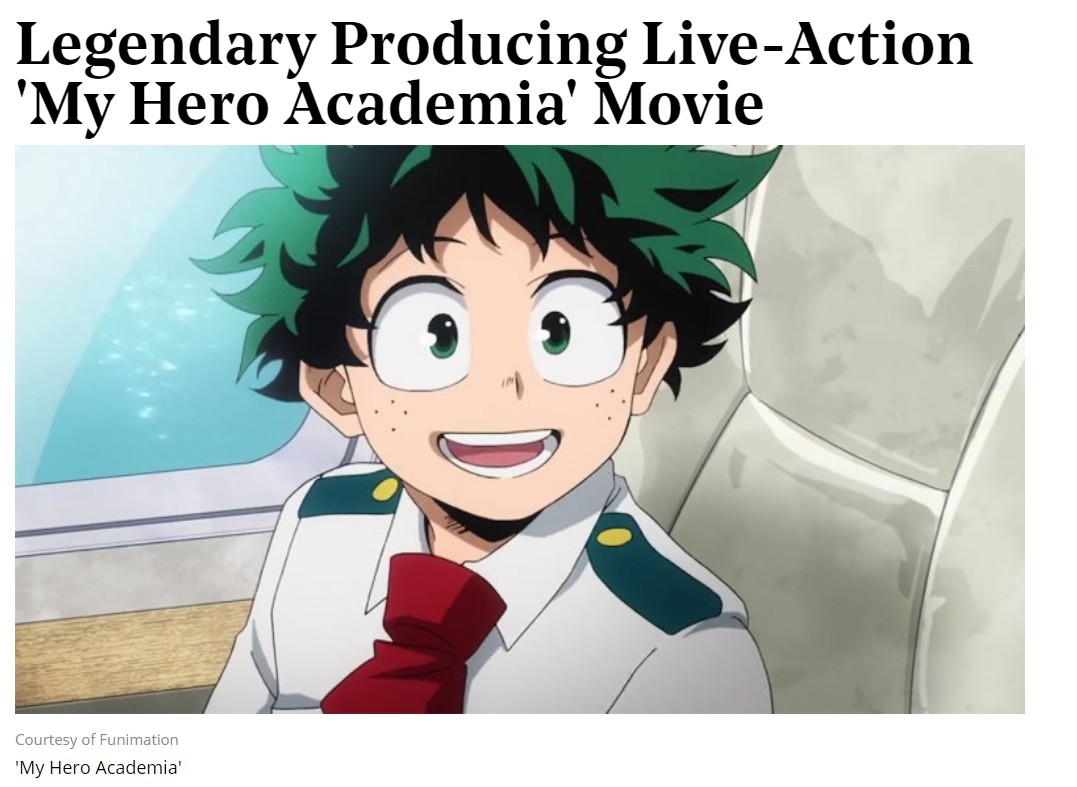Click the character's small nose

[x=512, y=383]
